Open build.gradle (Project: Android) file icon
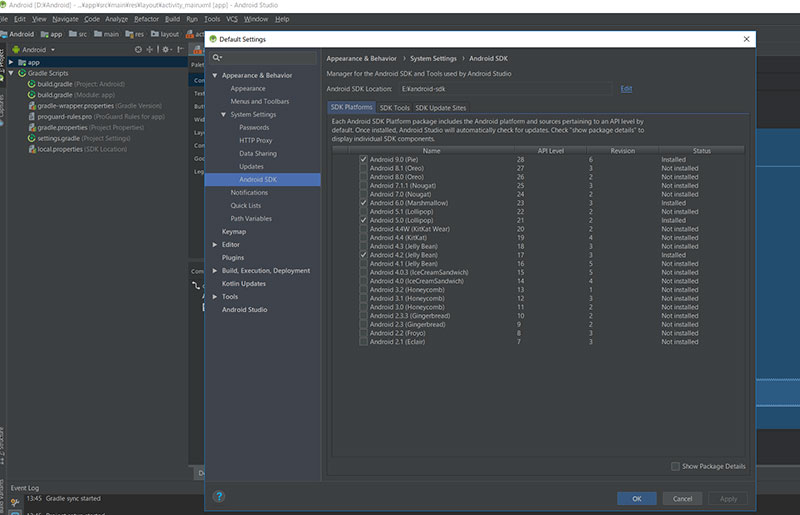This screenshot has height=515, width=800. pyautogui.click(x=32, y=84)
